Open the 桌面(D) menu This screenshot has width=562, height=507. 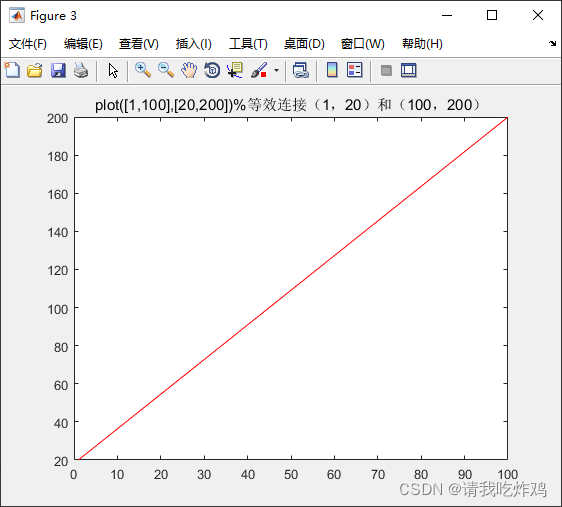[x=304, y=44]
